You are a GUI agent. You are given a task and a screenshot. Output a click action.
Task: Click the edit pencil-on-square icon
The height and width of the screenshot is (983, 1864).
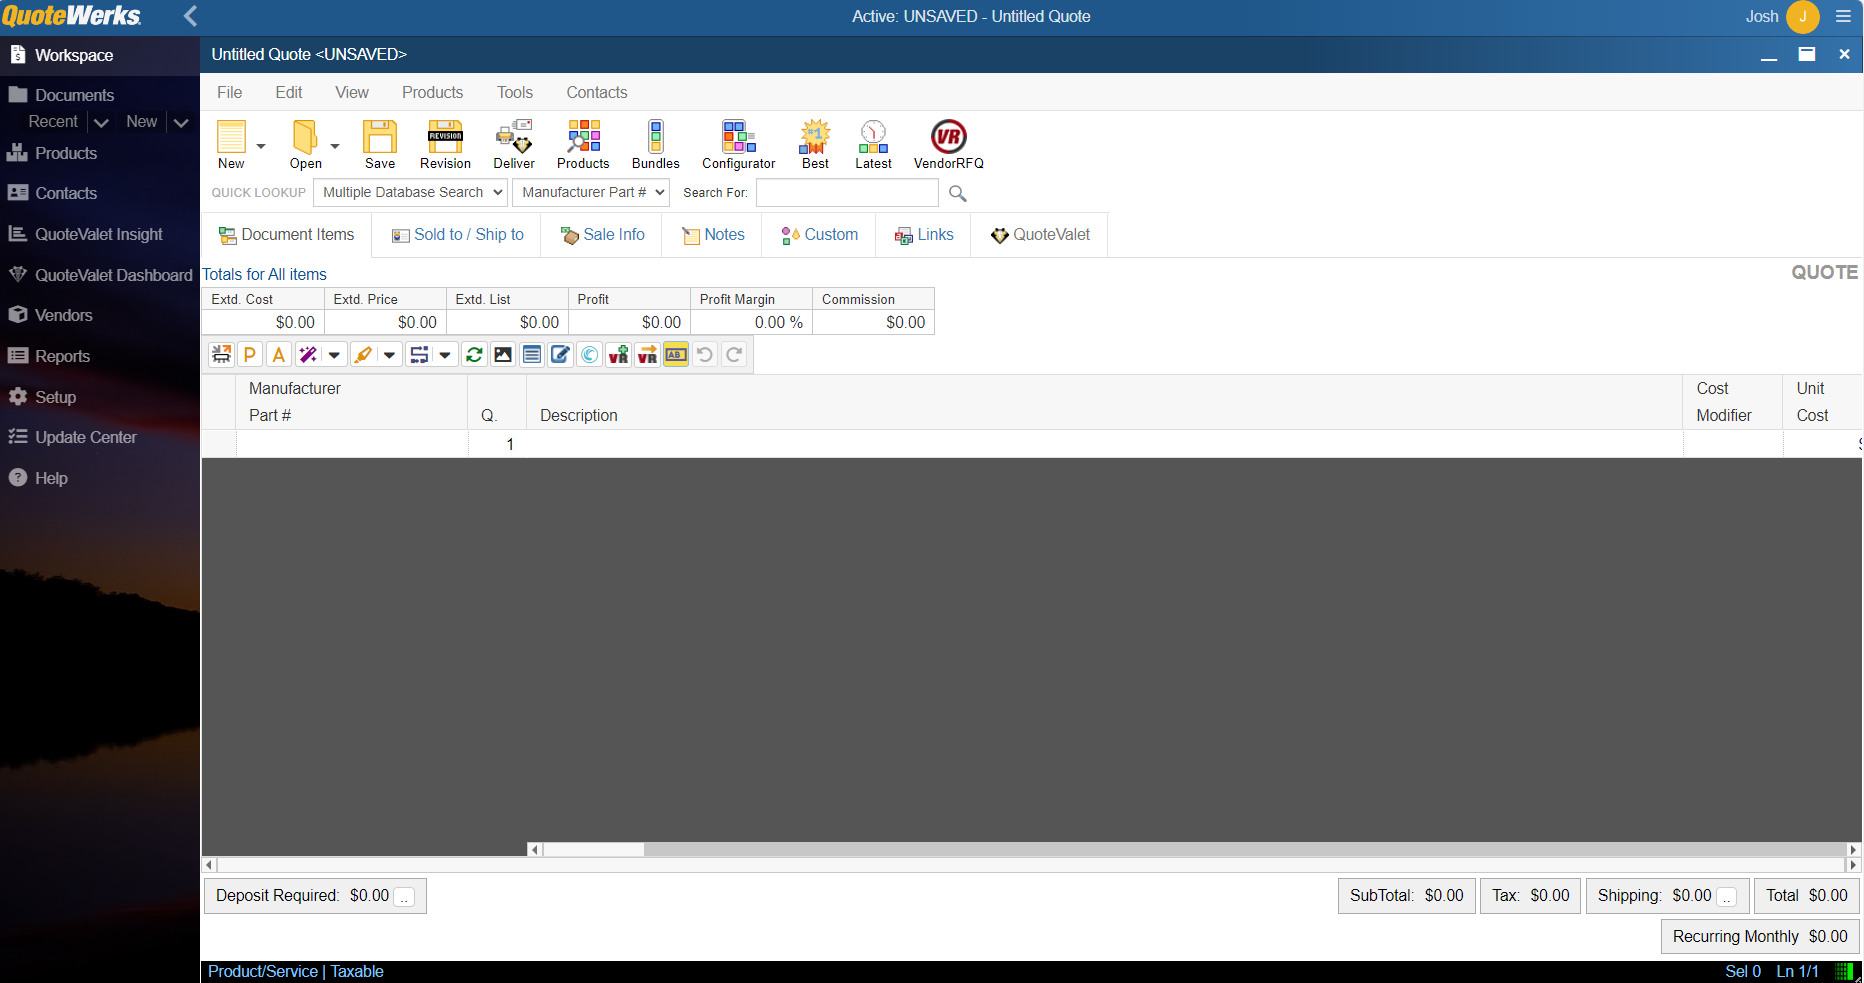[x=561, y=355]
